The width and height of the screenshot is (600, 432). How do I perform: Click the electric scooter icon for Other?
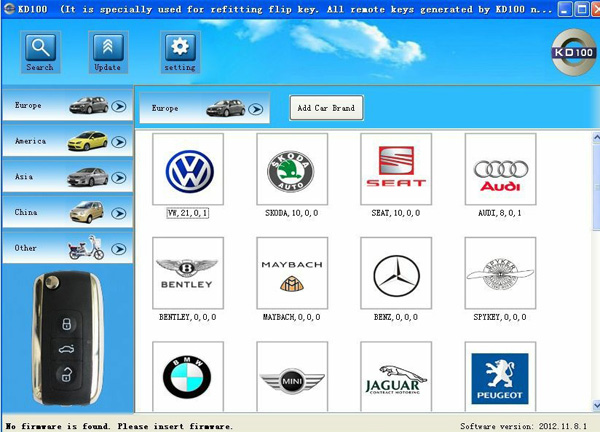click(x=86, y=248)
